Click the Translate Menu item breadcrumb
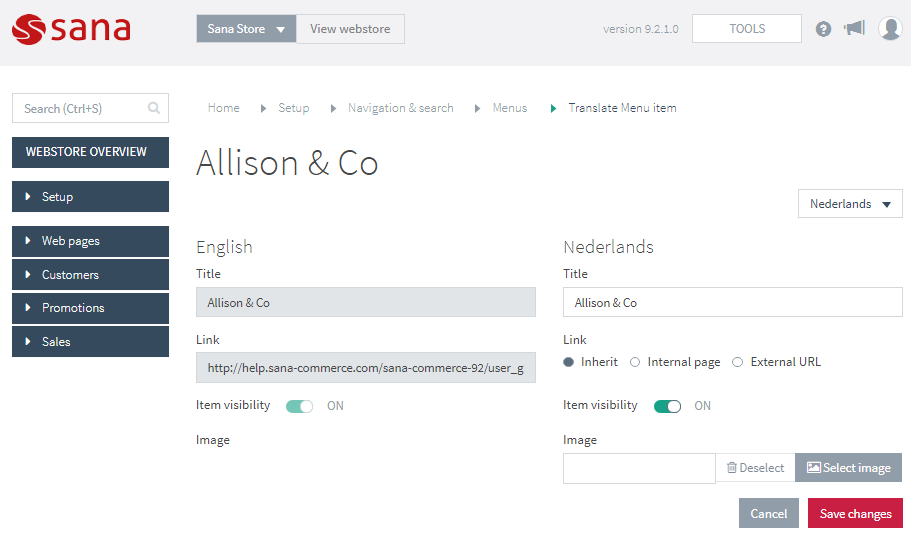Viewport: 911px width, 539px height. coord(622,108)
